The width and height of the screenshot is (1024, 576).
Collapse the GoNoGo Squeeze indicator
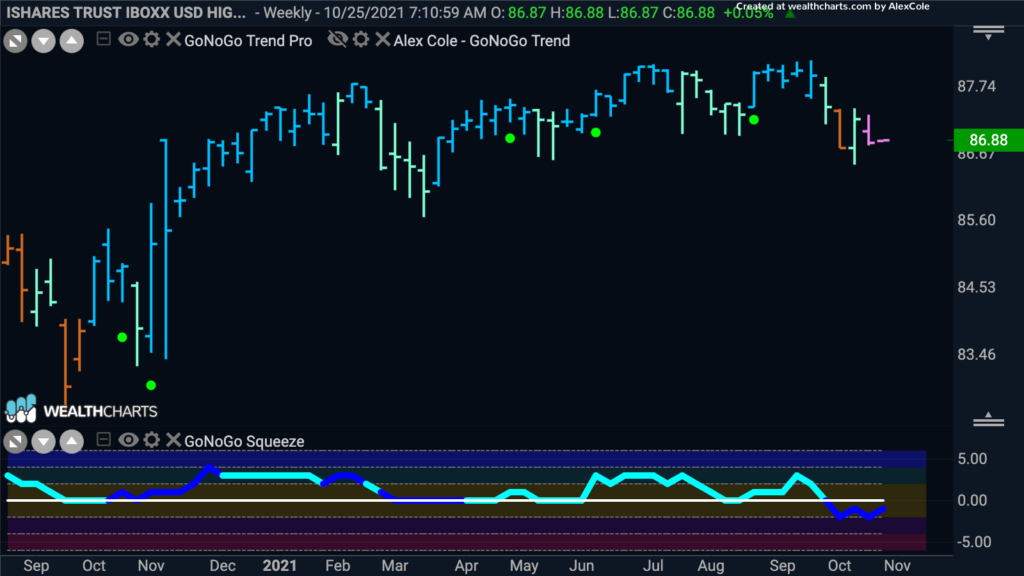(103, 440)
